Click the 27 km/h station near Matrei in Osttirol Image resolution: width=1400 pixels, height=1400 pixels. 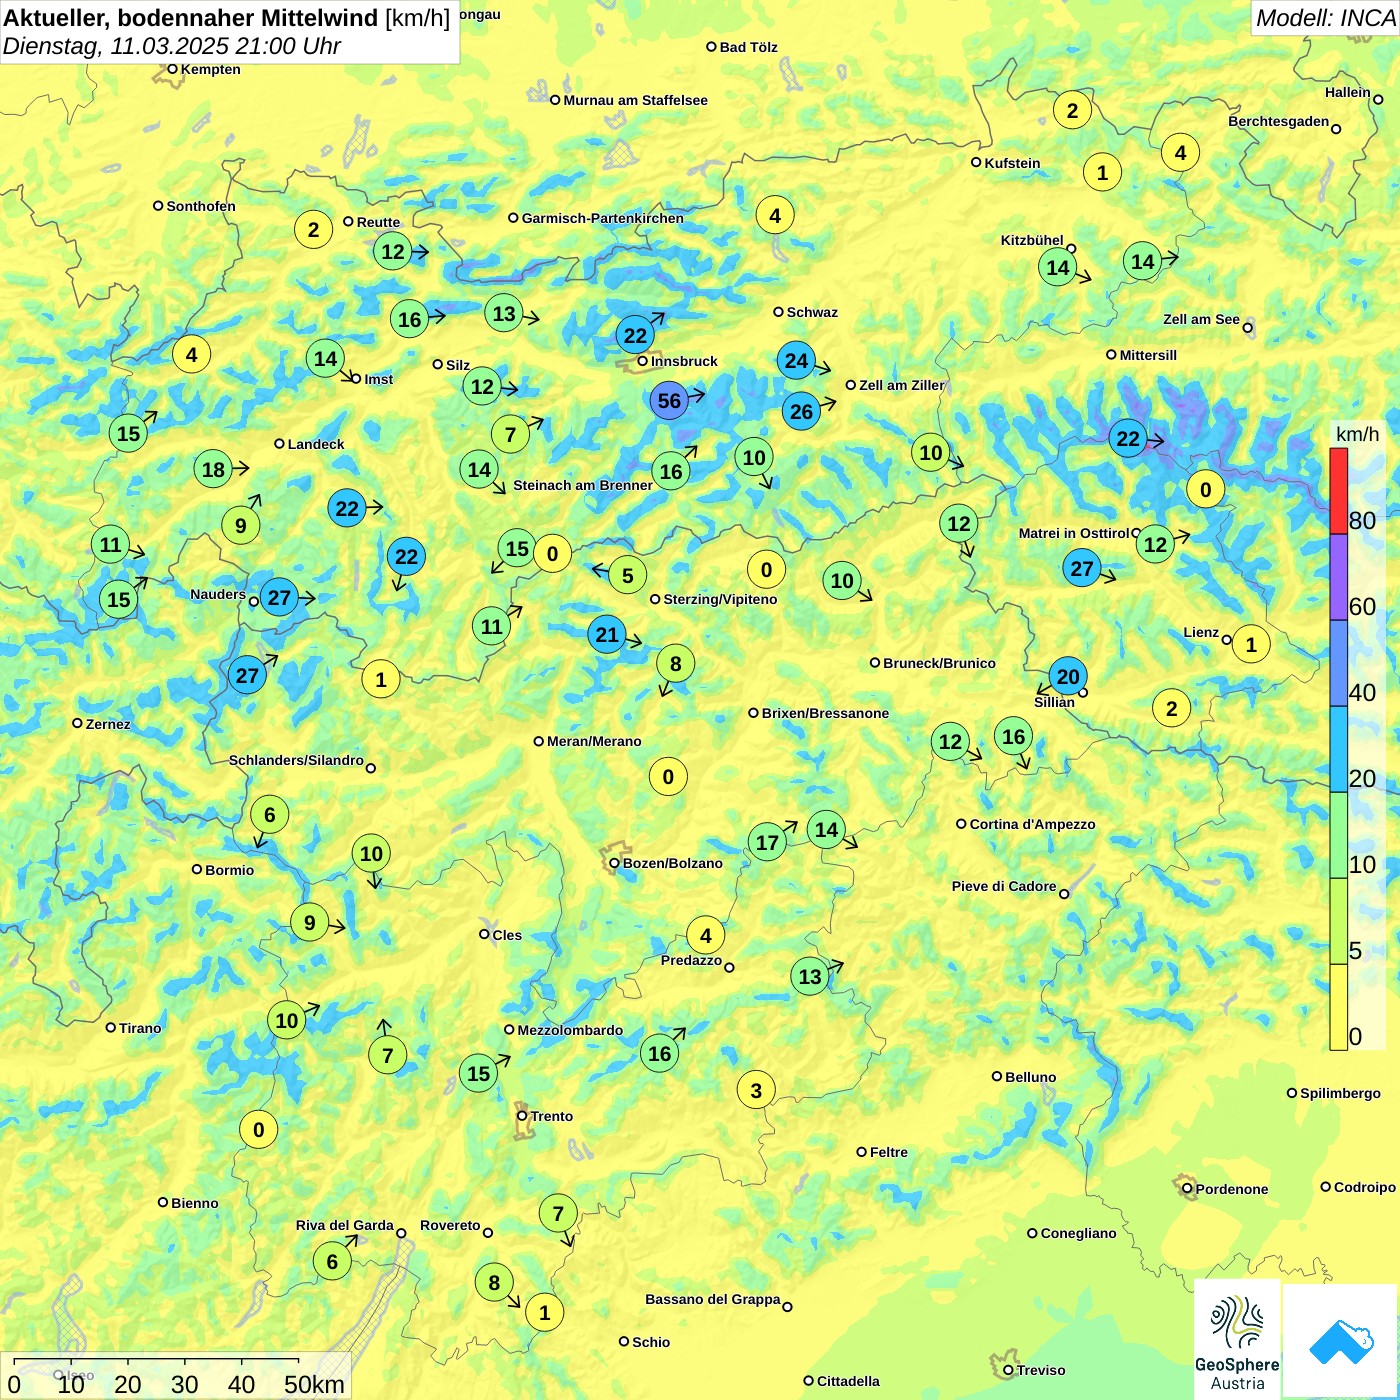coord(1082,569)
